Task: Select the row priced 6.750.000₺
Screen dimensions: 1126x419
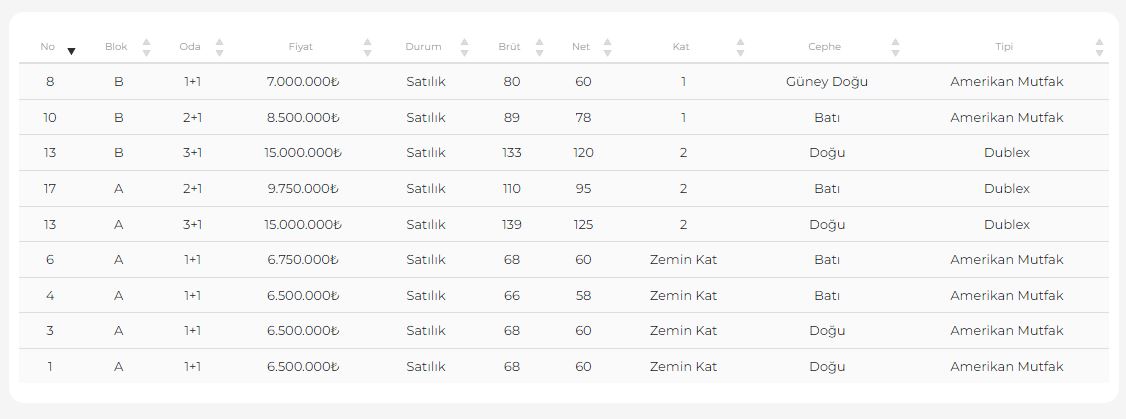Action: (303, 260)
